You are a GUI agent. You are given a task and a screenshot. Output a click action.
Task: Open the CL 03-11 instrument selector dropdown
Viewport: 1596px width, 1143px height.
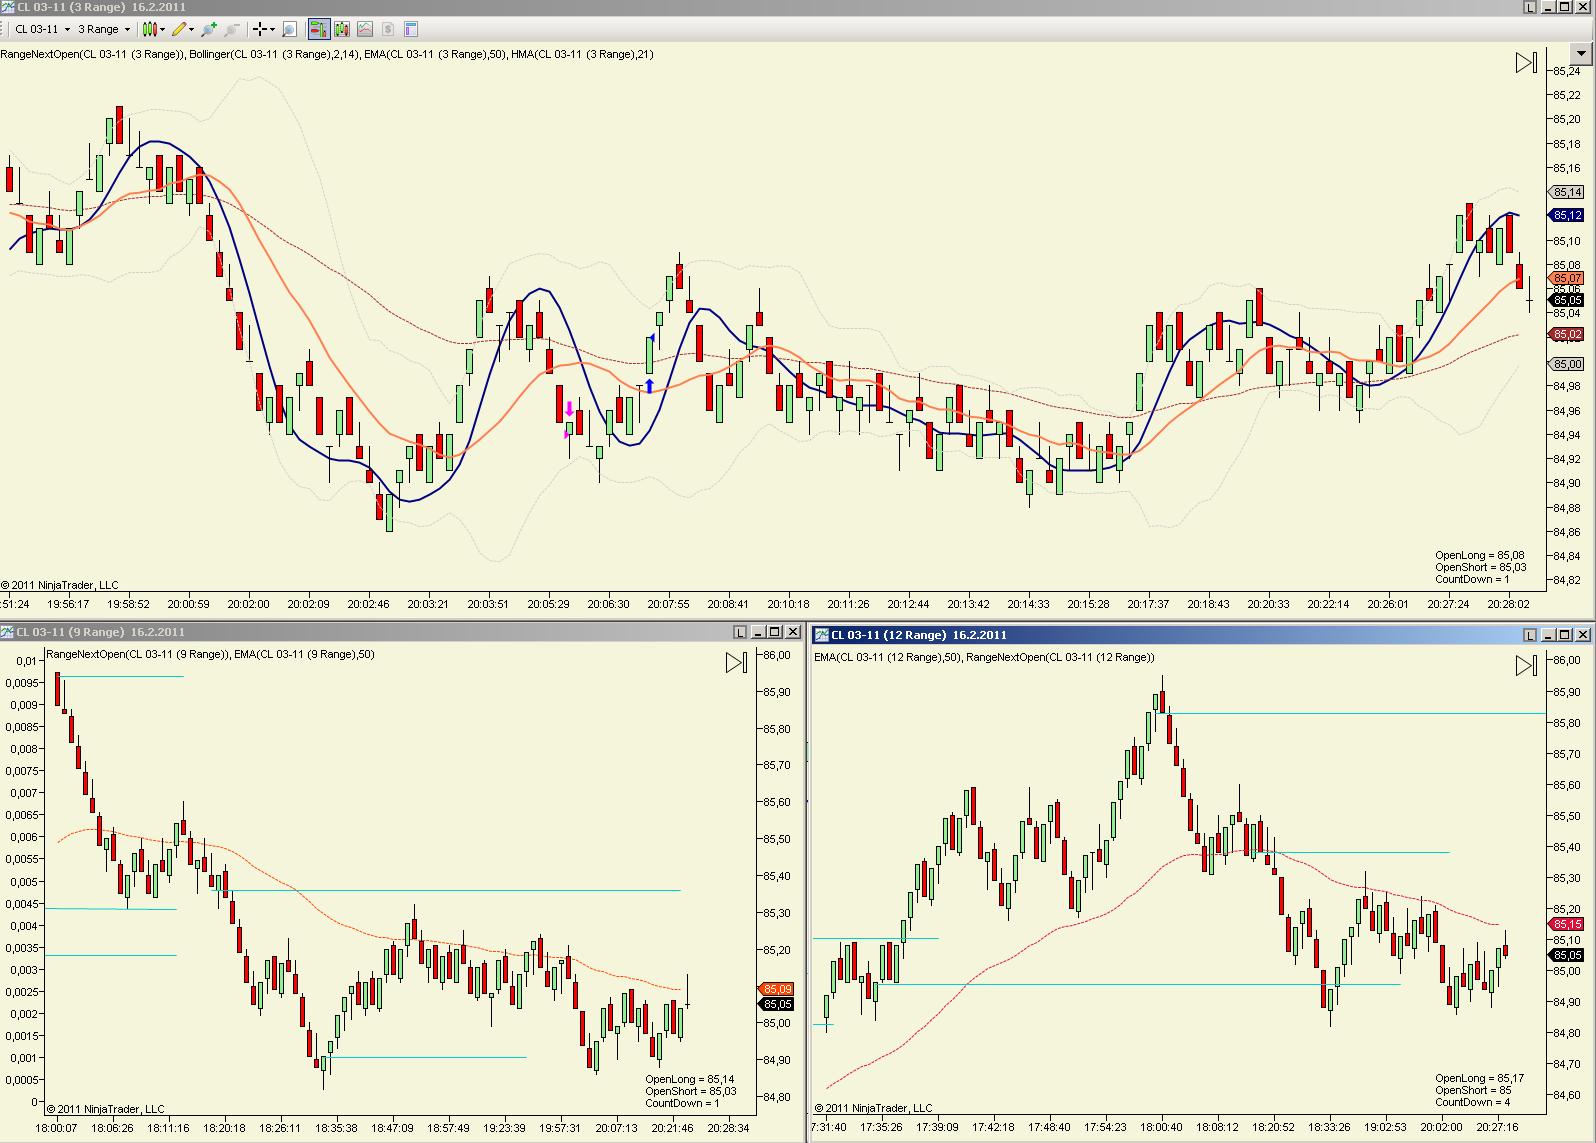[x=43, y=29]
